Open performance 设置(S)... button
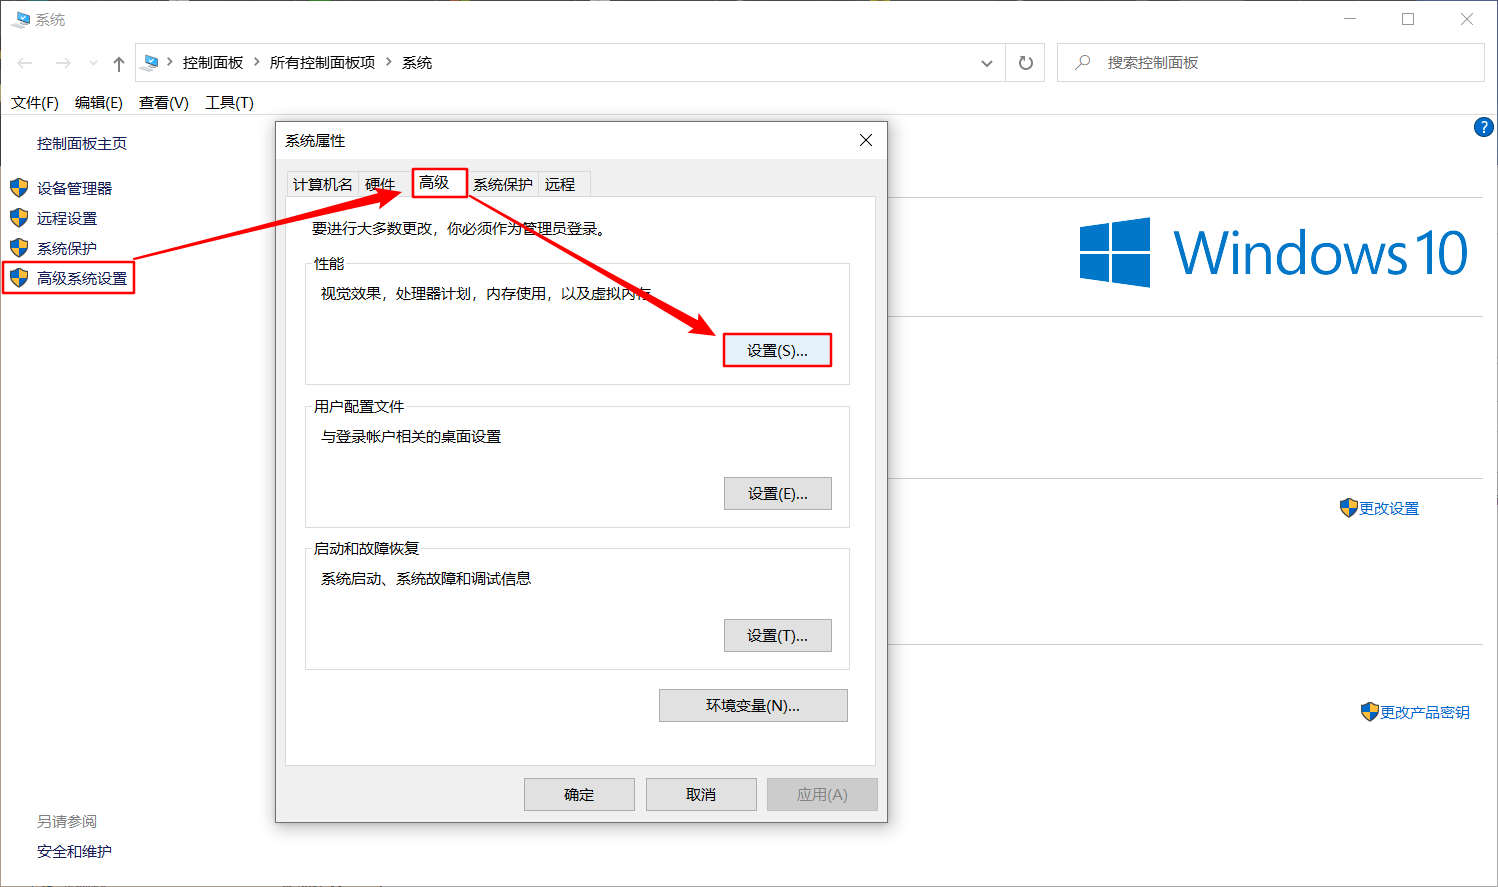The width and height of the screenshot is (1498, 887). 777,351
